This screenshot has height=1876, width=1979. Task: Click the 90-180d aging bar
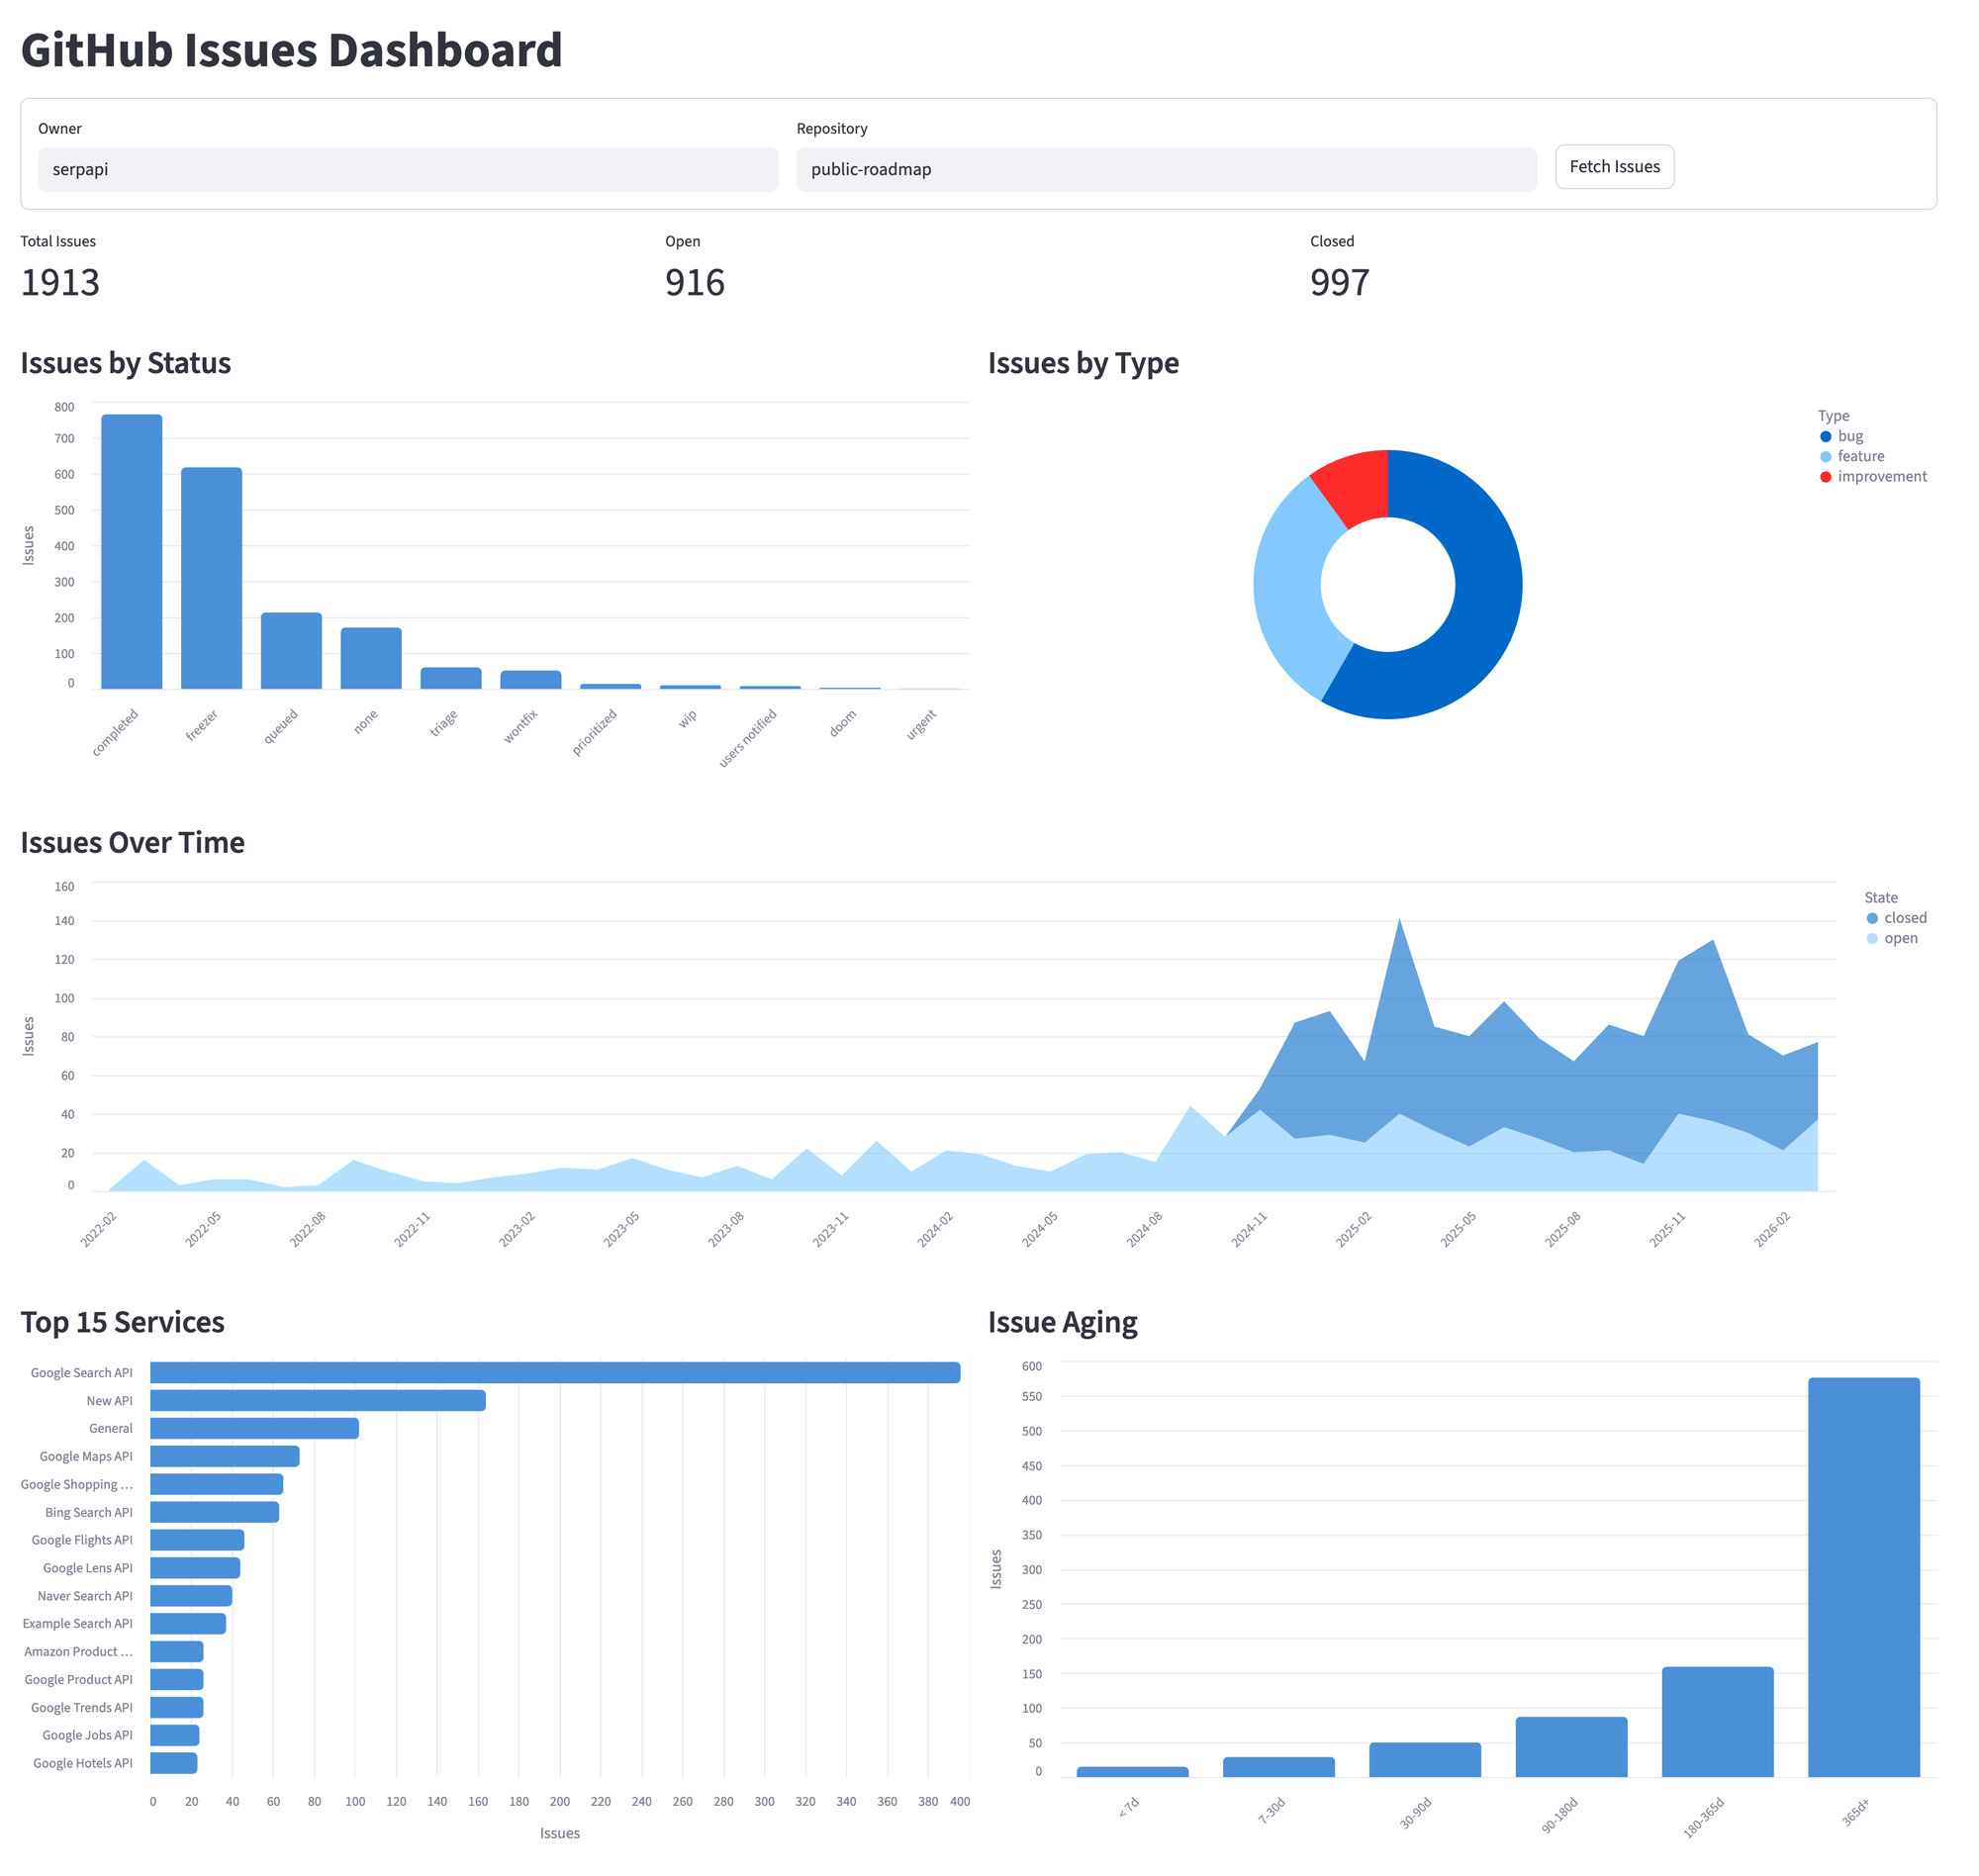click(1570, 1745)
